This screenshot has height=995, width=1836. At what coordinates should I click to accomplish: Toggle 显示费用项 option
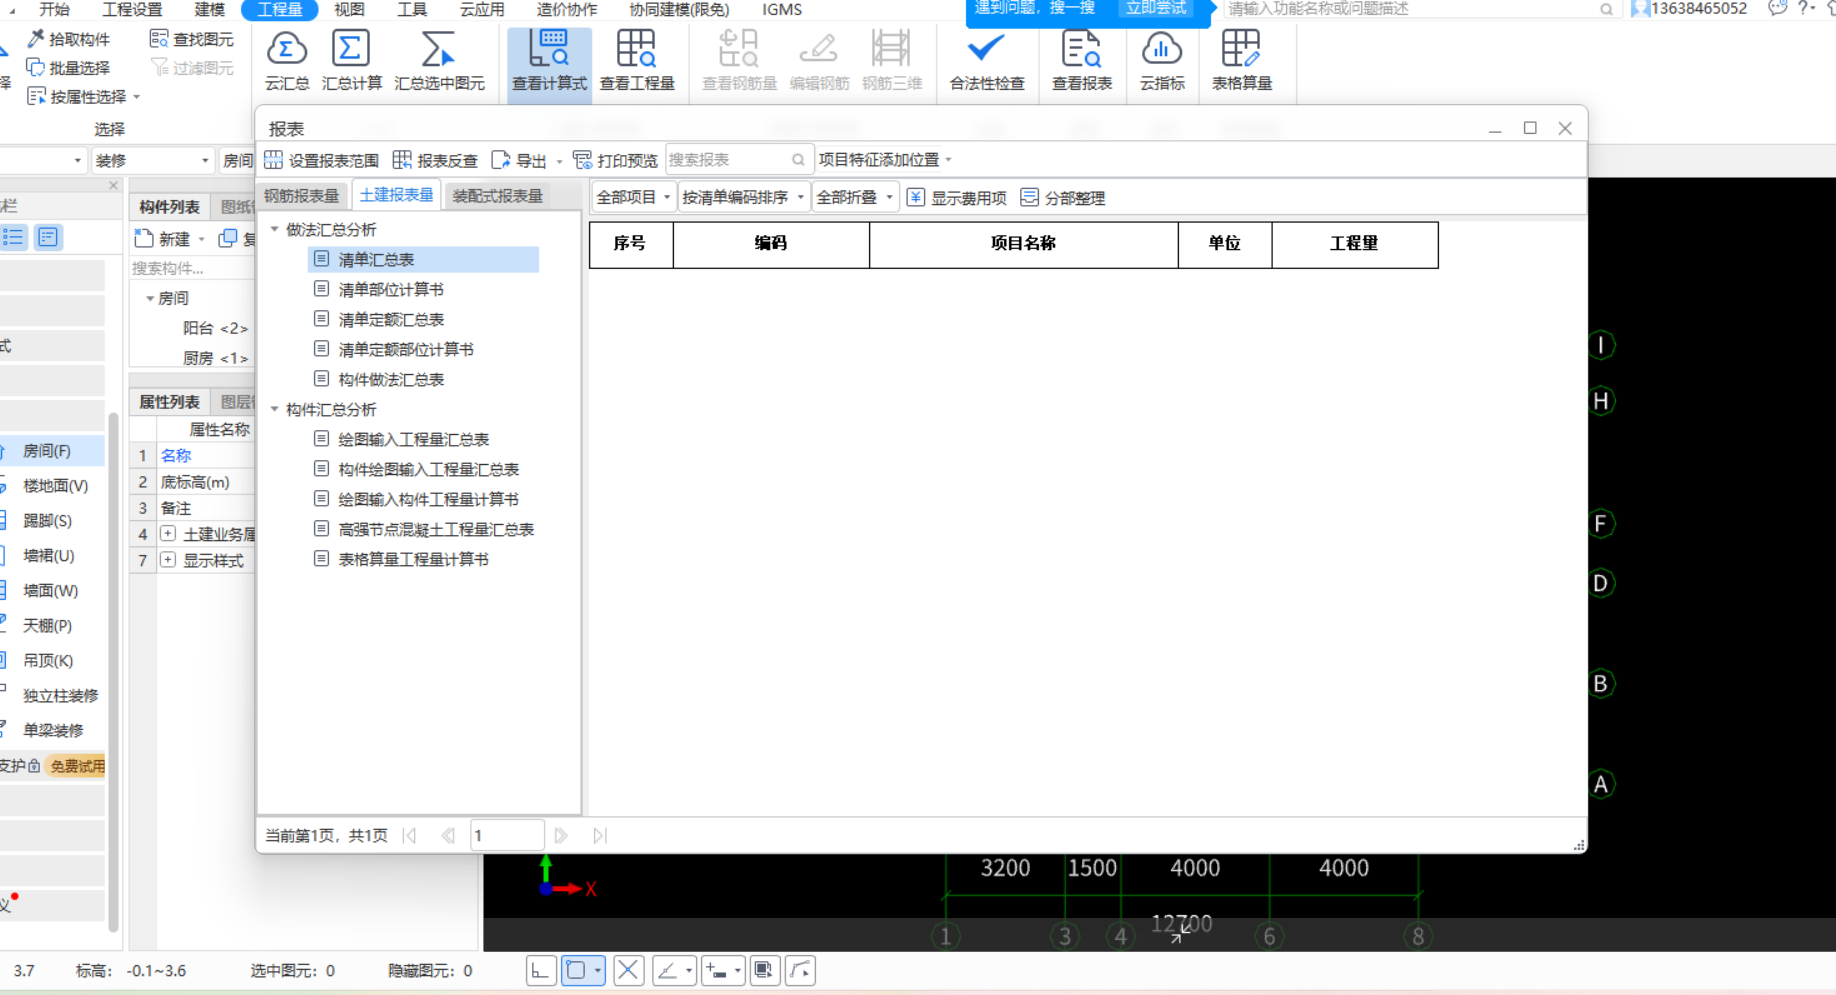coord(957,198)
